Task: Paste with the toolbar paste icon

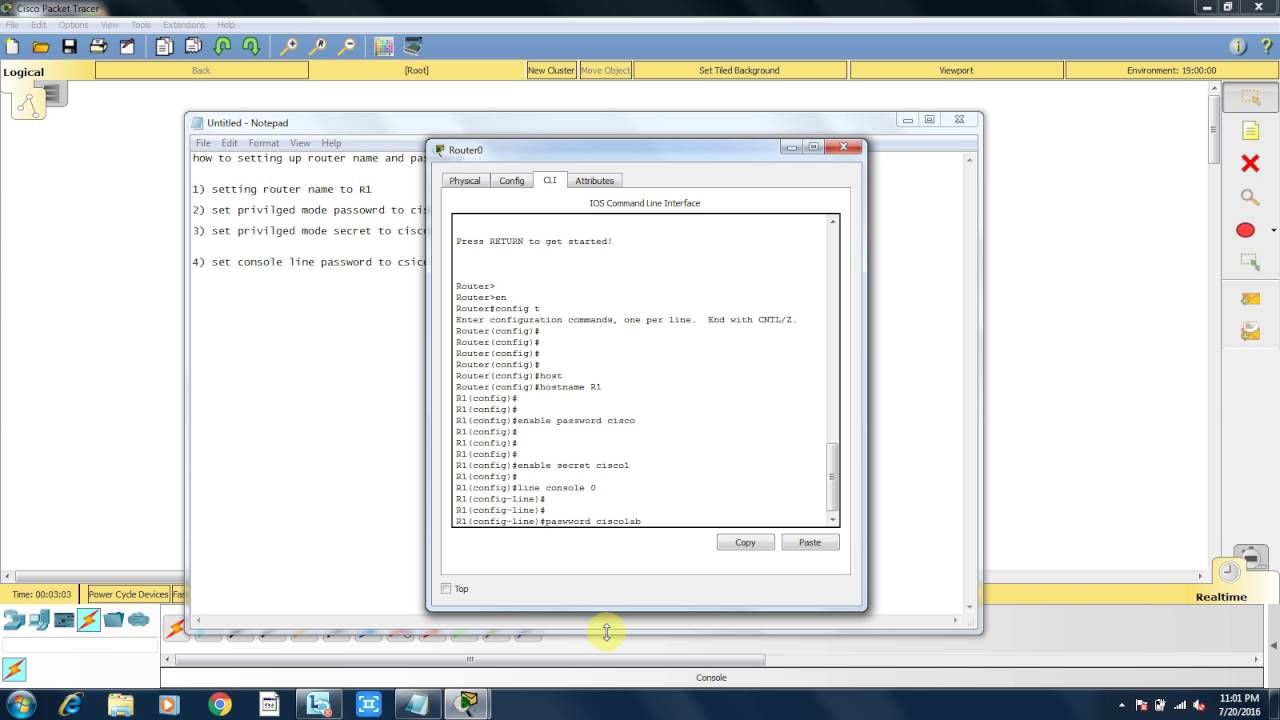Action: (193, 46)
